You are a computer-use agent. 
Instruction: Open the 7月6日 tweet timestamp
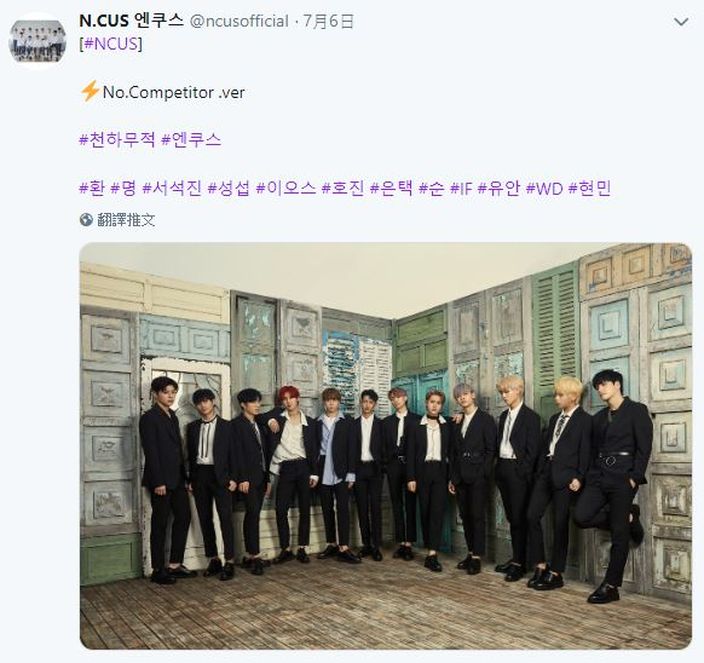[329, 21]
